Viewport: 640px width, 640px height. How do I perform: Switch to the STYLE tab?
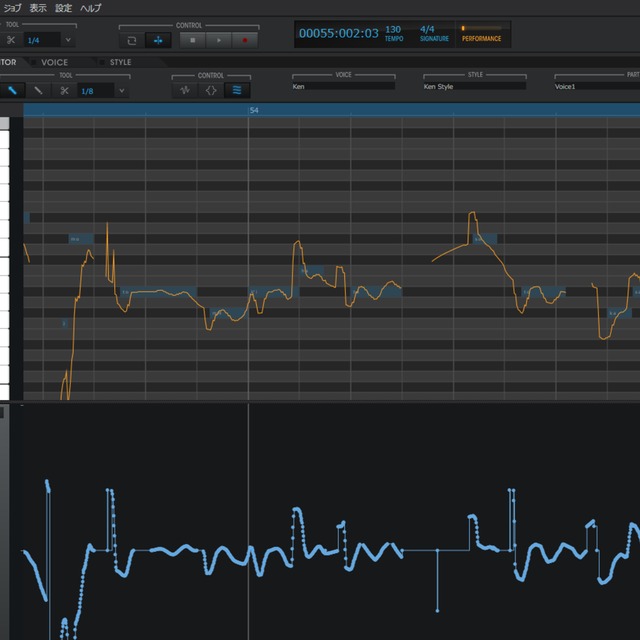point(120,62)
